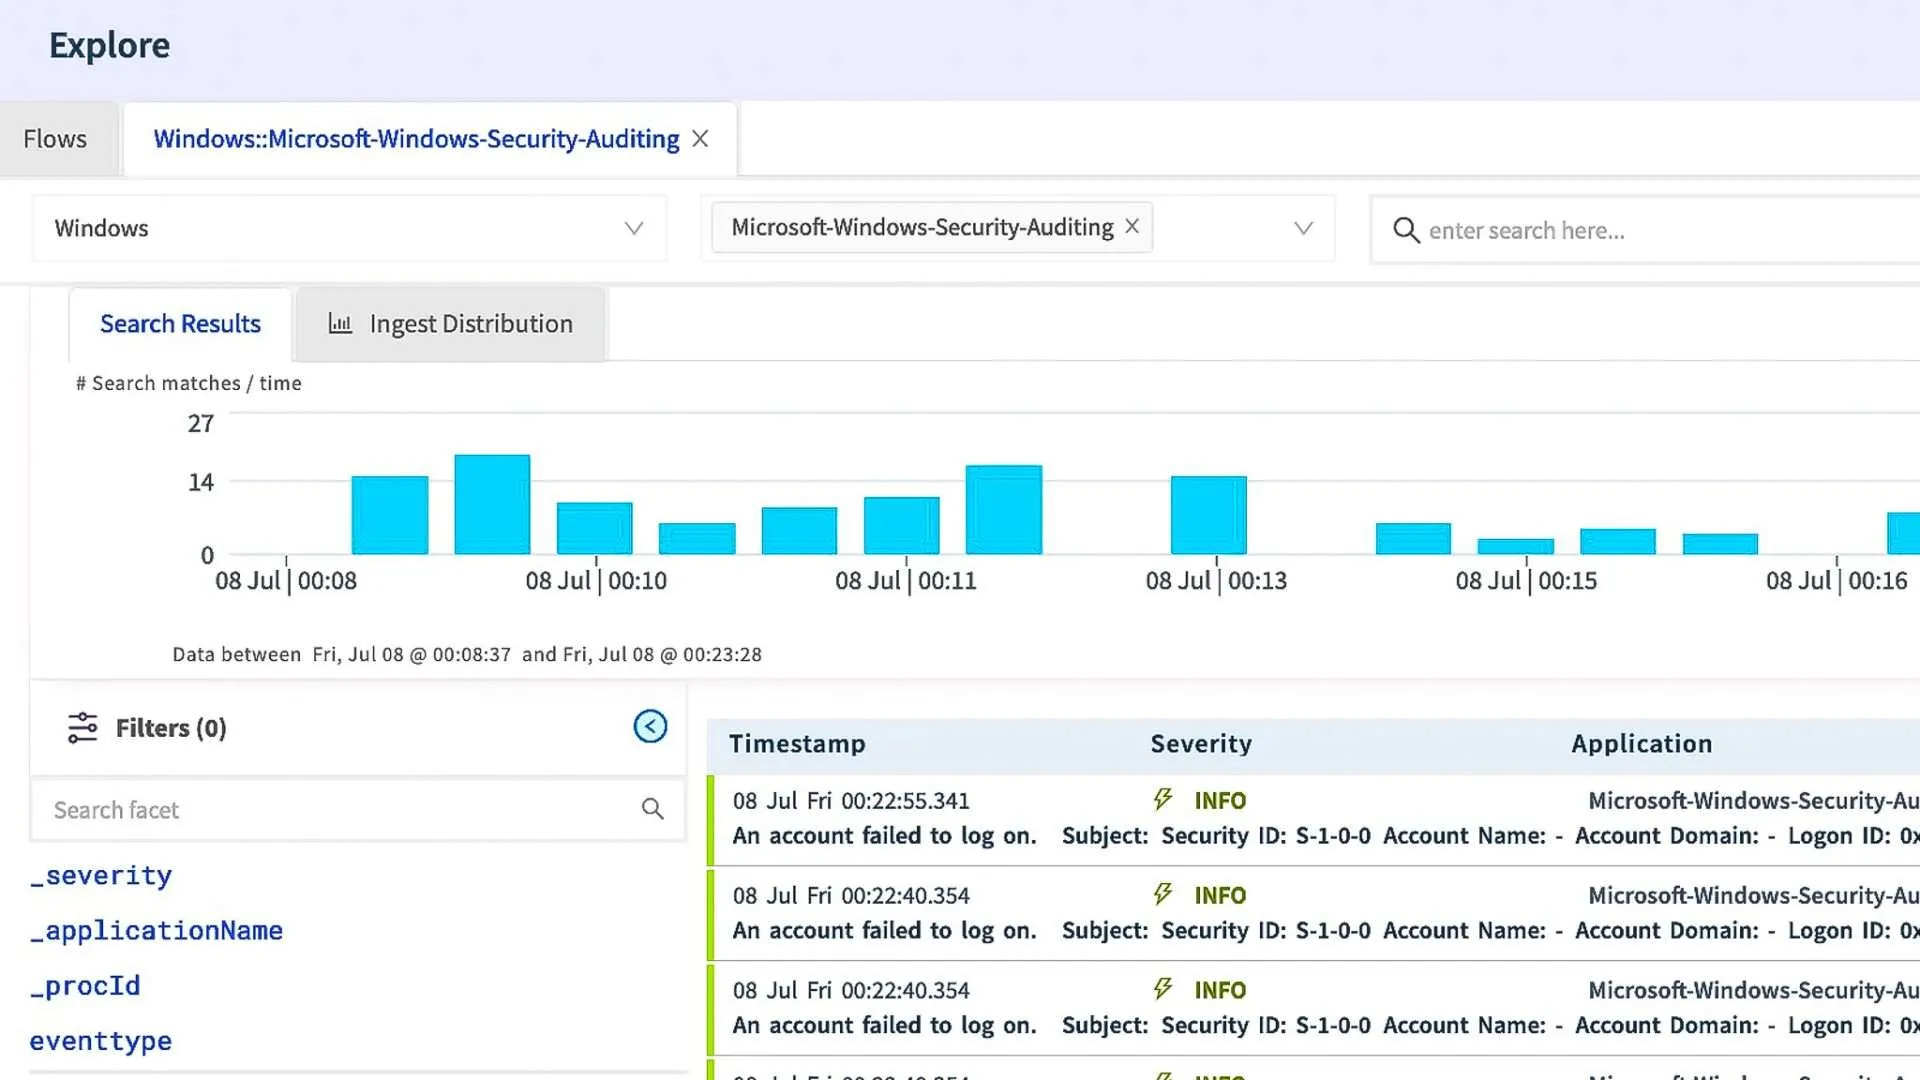Image resolution: width=1920 pixels, height=1080 pixels.
Task: Click the histogram bar just after 00:11
Action: [x=1004, y=509]
